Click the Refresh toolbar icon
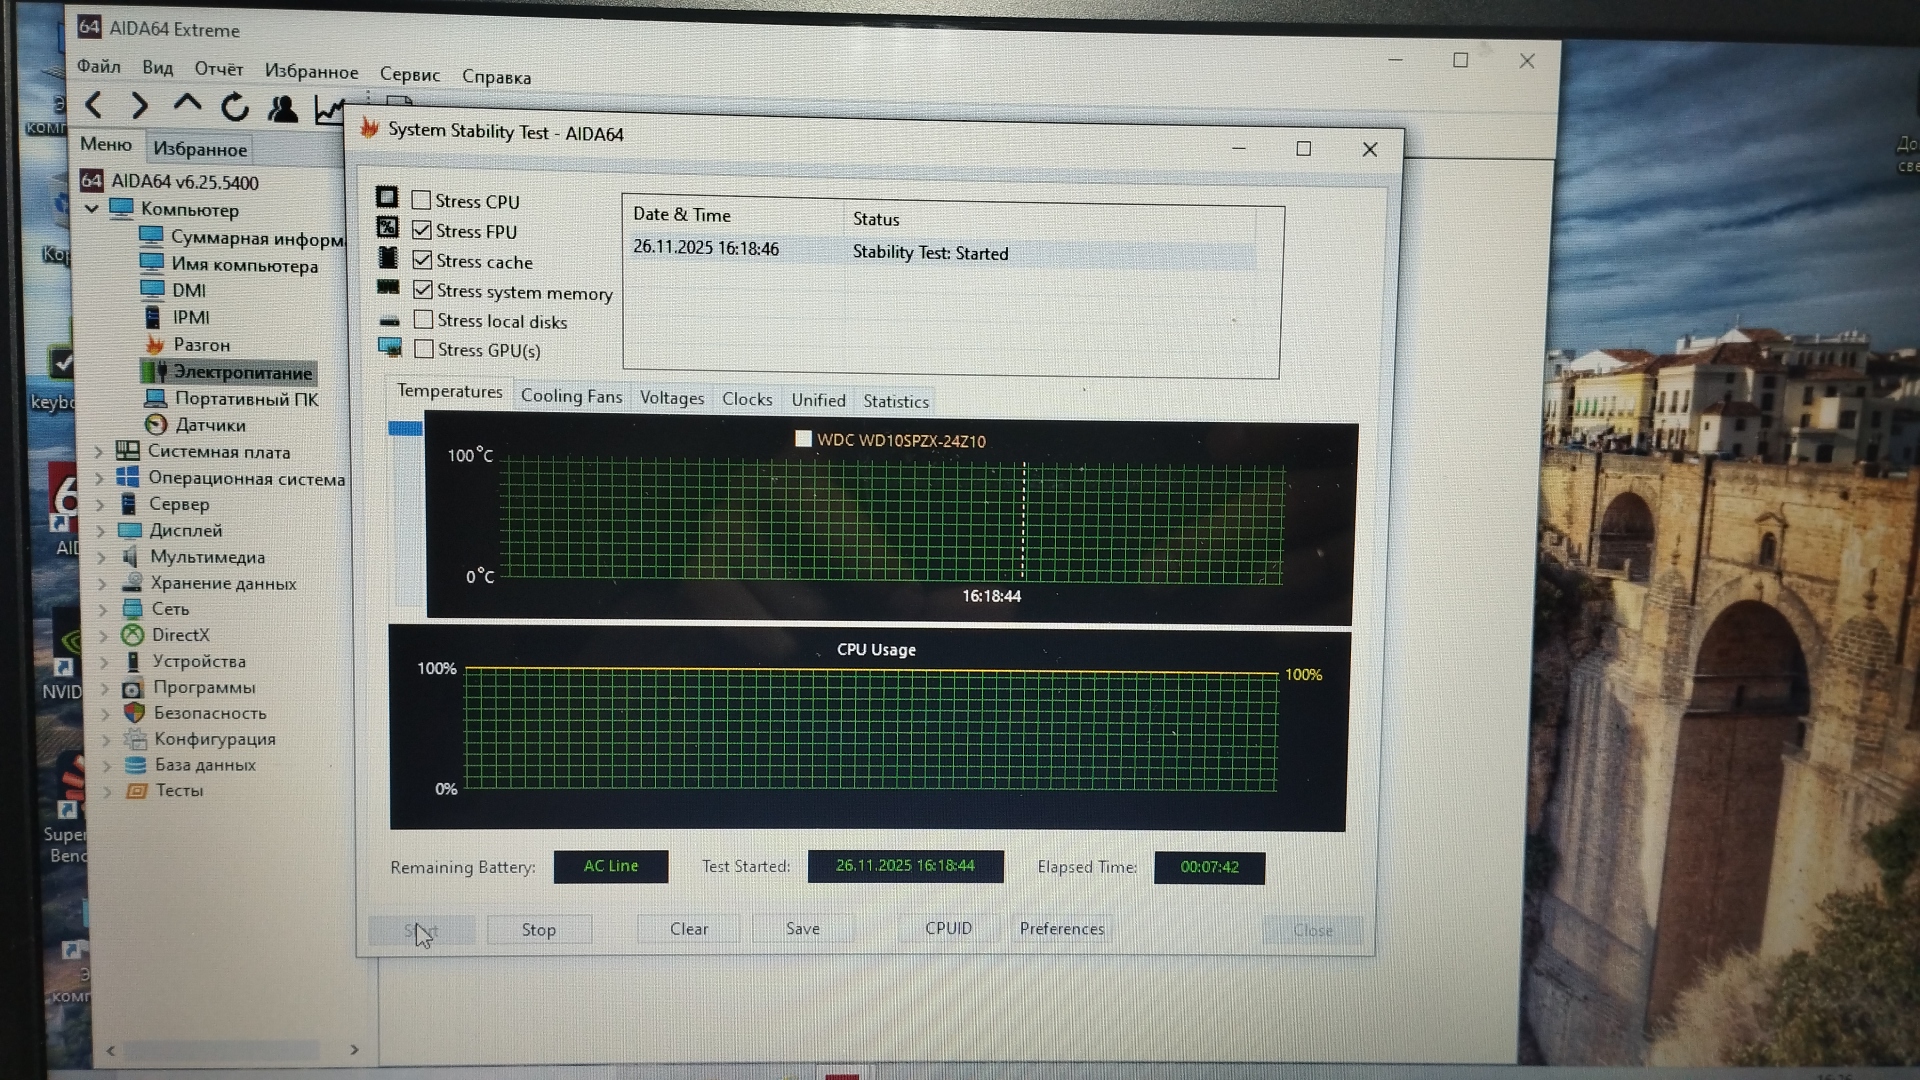1920x1080 pixels. (235, 107)
